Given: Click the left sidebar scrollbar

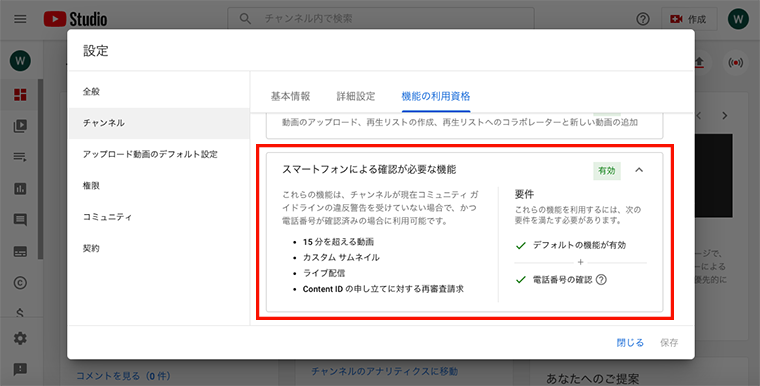Looking at the screenshot, I should (41, 170).
